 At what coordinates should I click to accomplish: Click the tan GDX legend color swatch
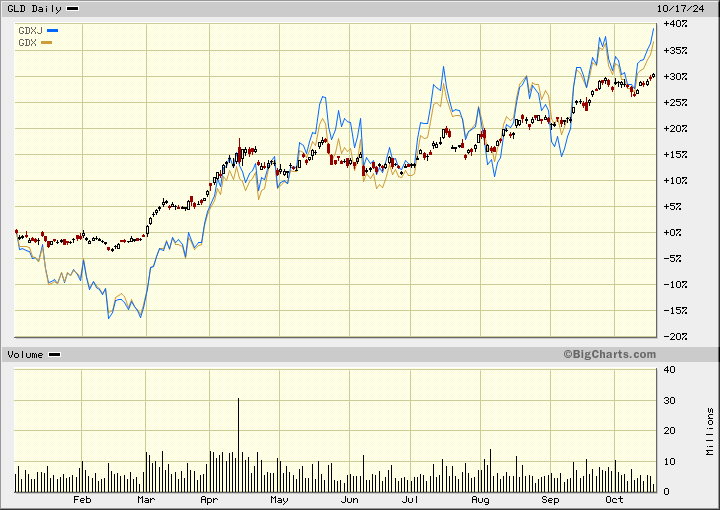[x=46, y=43]
